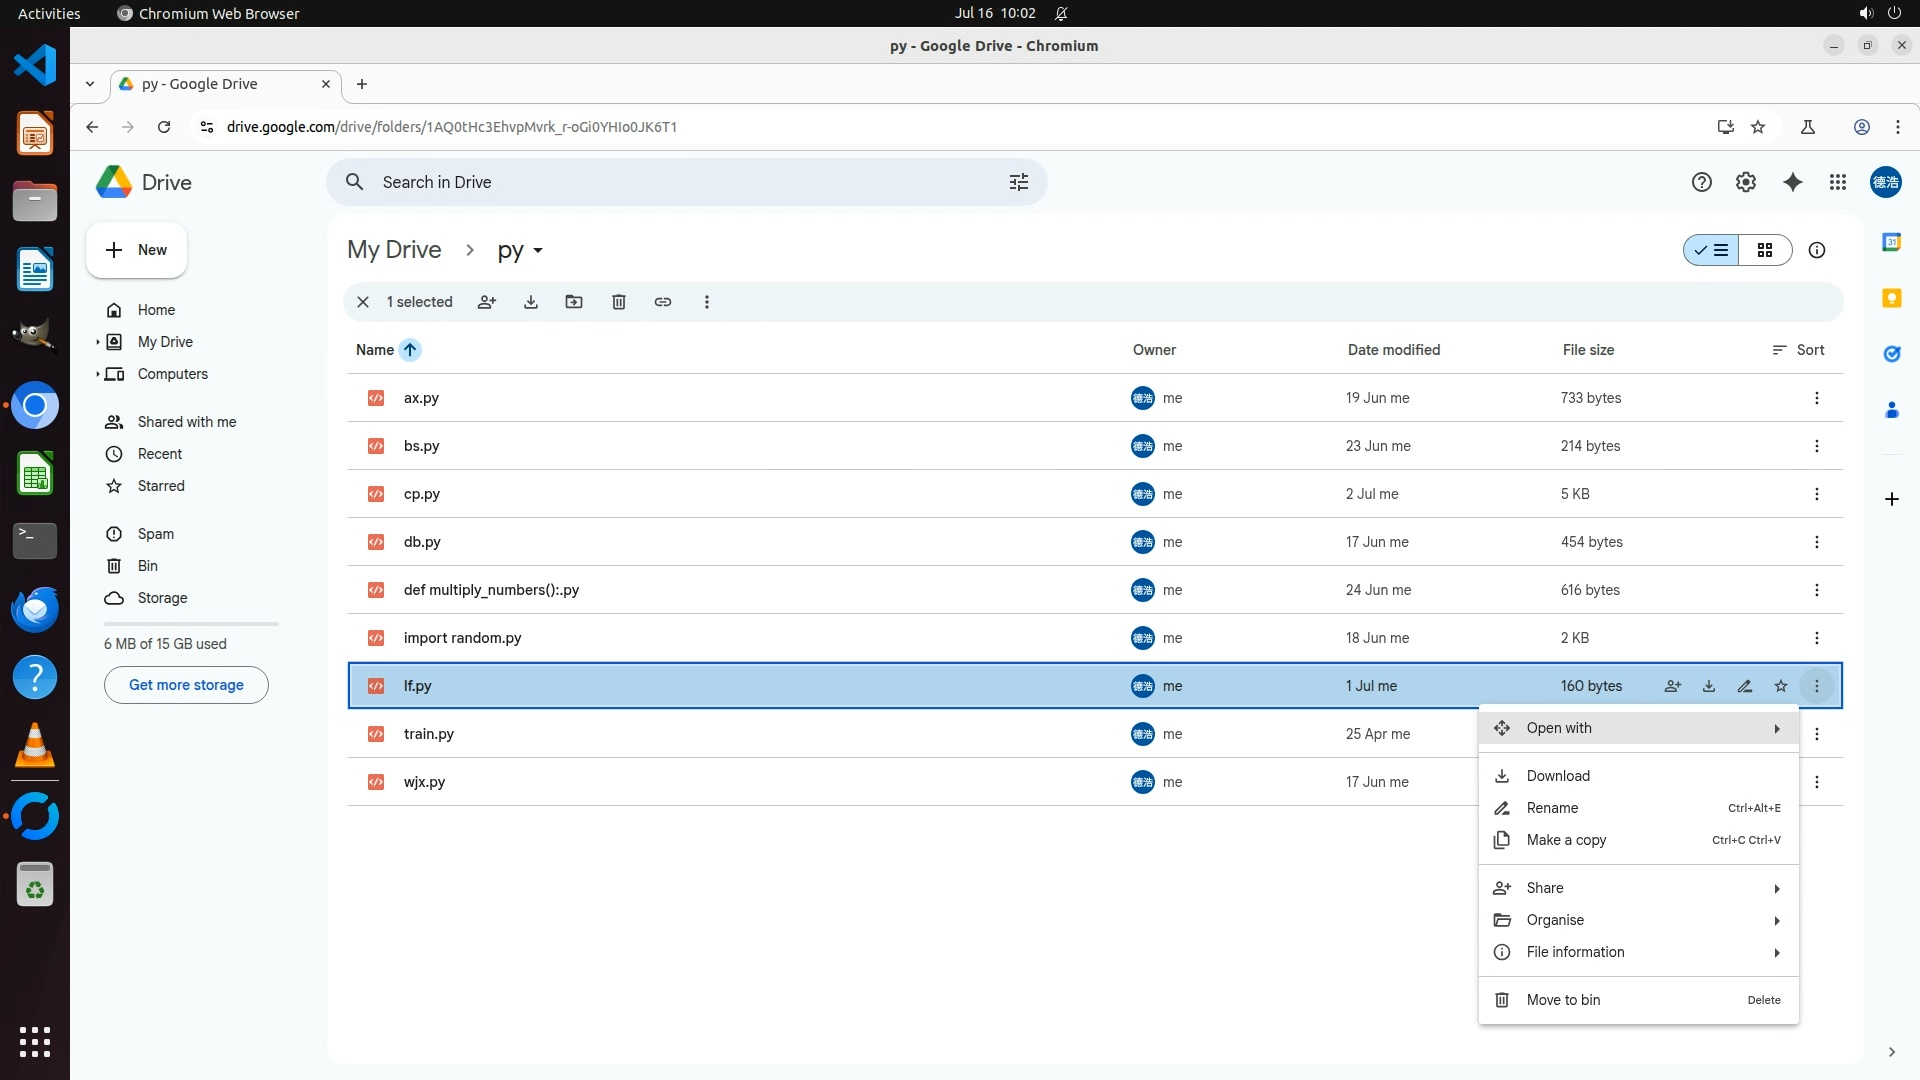
Task: Click the copy link icon in toolbar
Action: coord(663,302)
